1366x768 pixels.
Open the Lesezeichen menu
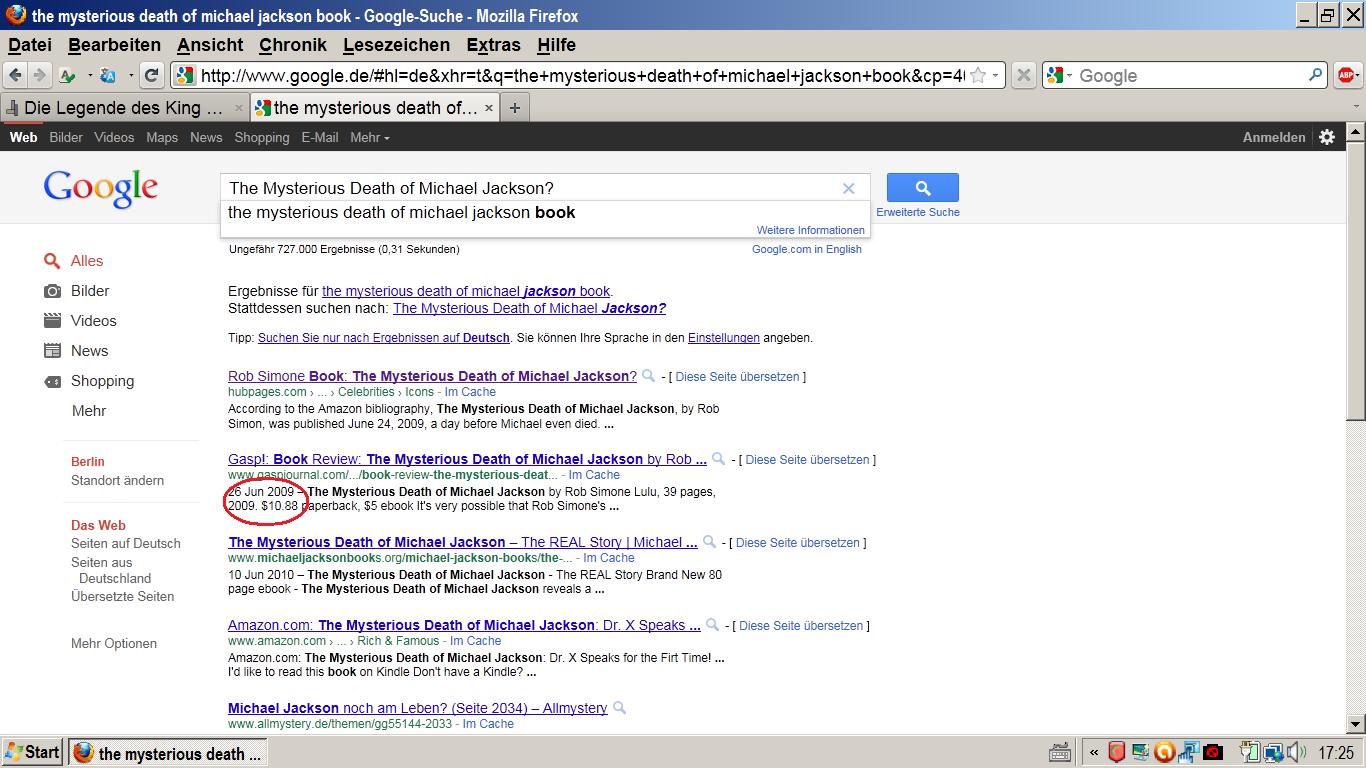(x=396, y=45)
